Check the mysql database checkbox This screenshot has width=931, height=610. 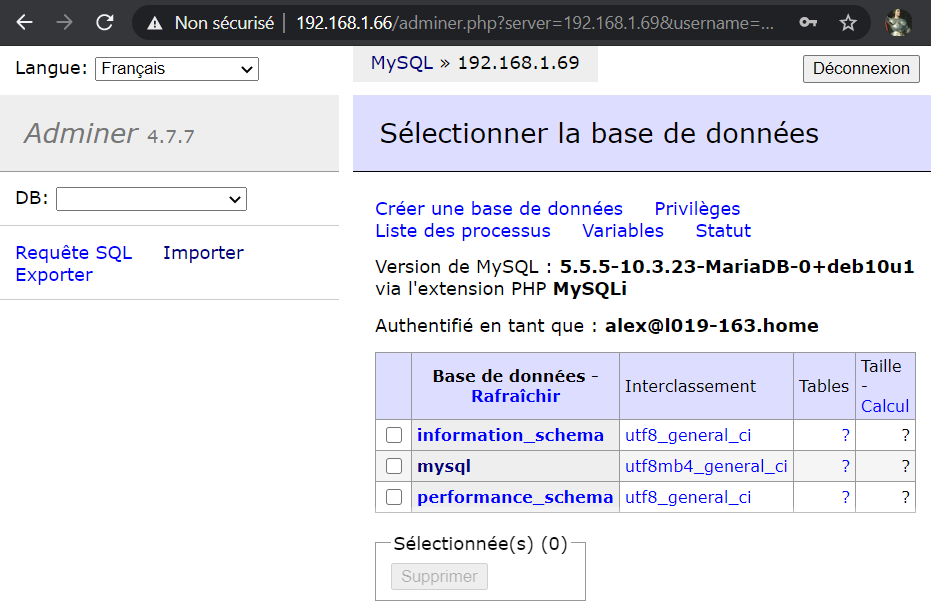point(393,466)
